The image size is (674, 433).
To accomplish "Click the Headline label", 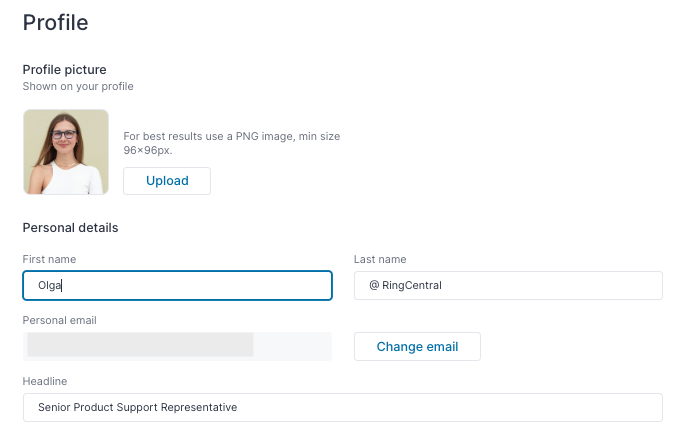I will [x=45, y=381].
